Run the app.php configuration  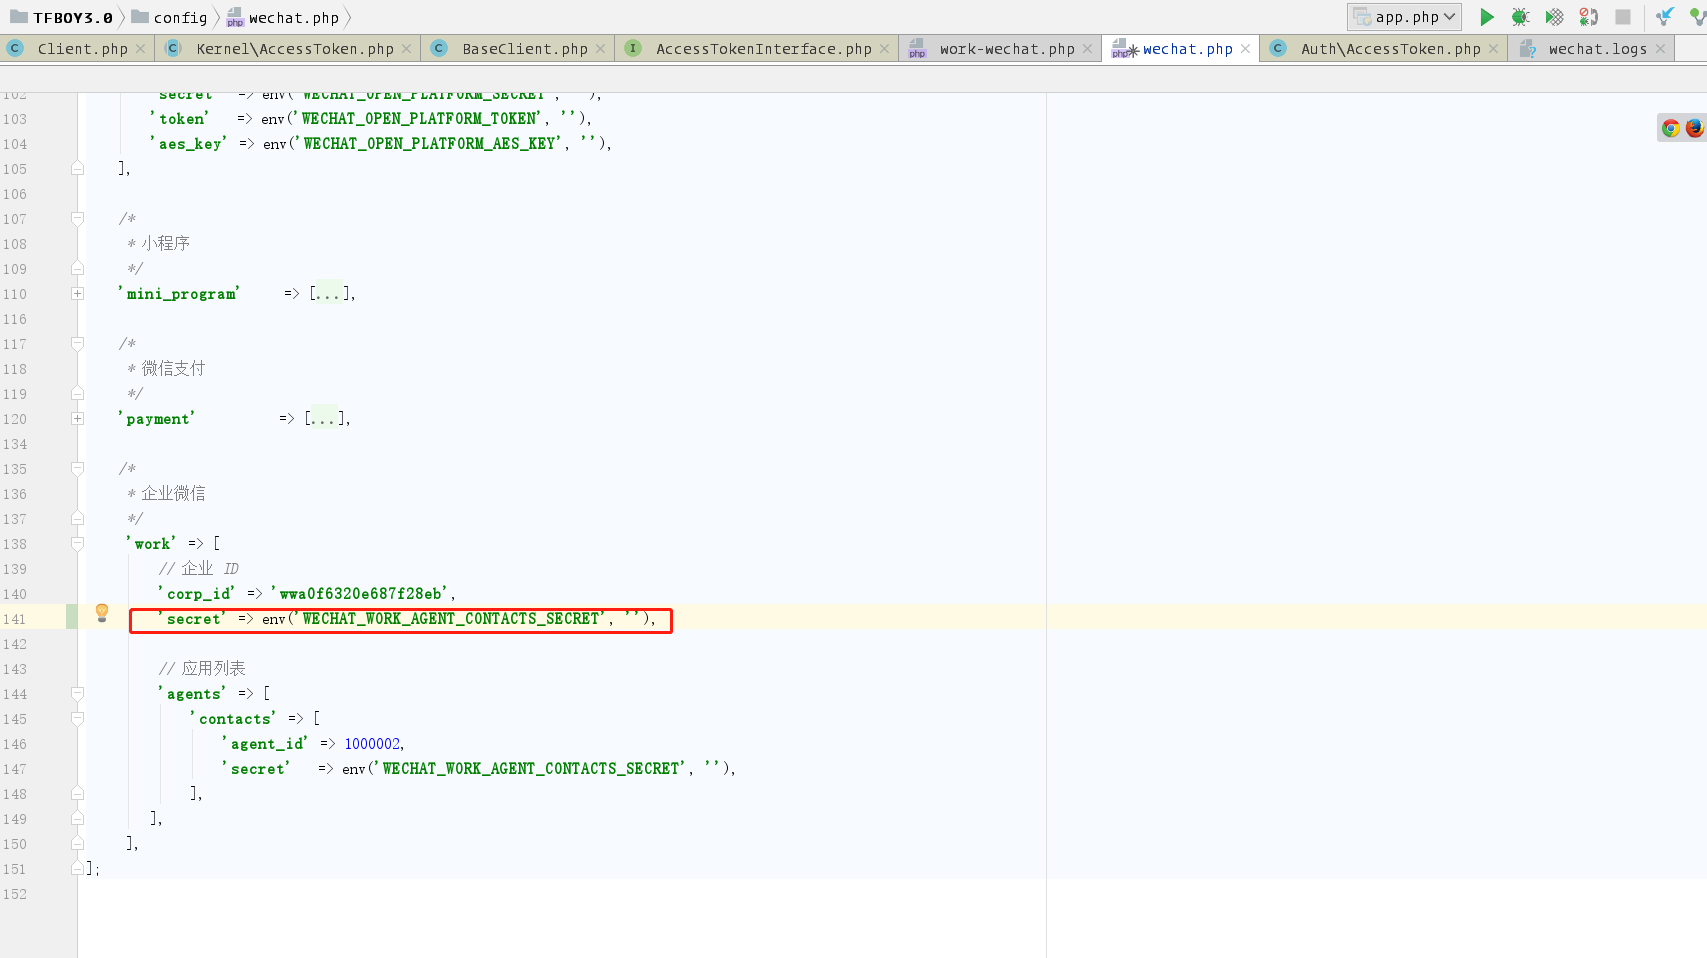tap(1486, 17)
